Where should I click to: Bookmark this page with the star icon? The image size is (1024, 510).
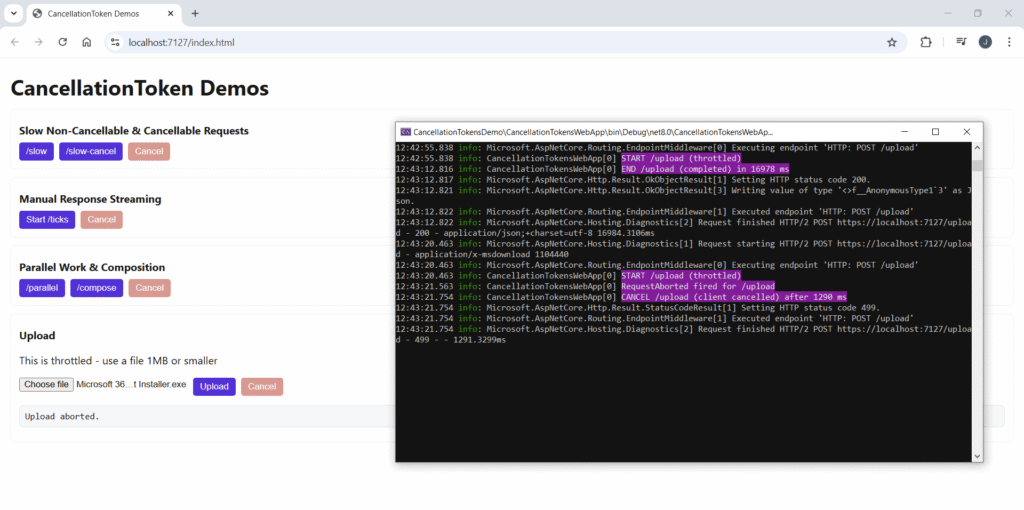click(891, 42)
